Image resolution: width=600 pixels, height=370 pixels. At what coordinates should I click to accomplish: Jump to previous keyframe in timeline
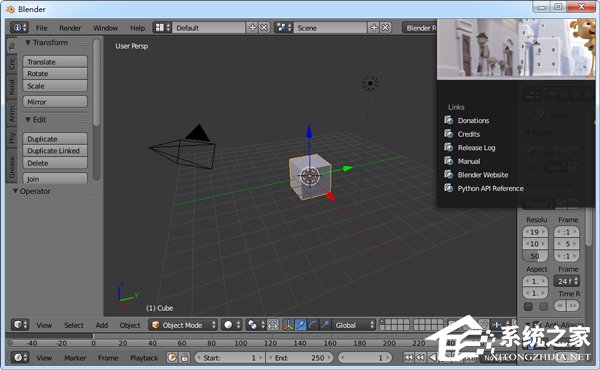click(420, 358)
